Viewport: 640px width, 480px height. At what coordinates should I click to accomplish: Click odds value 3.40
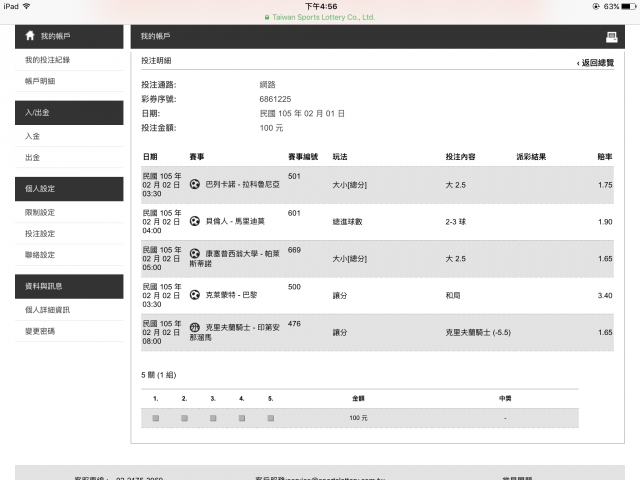point(605,296)
